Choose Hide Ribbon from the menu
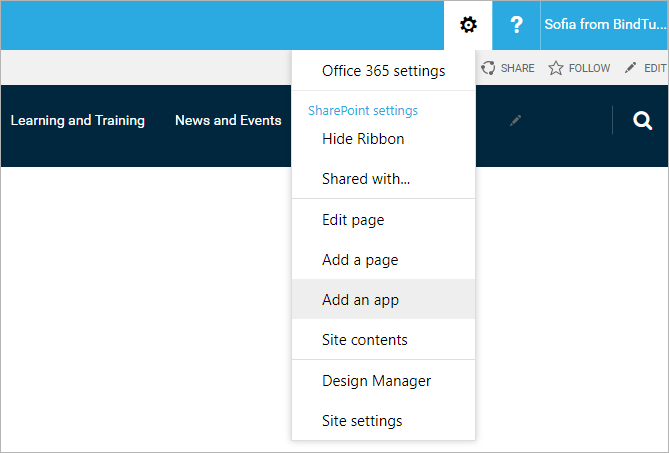669x453 pixels. click(x=384, y=139)
